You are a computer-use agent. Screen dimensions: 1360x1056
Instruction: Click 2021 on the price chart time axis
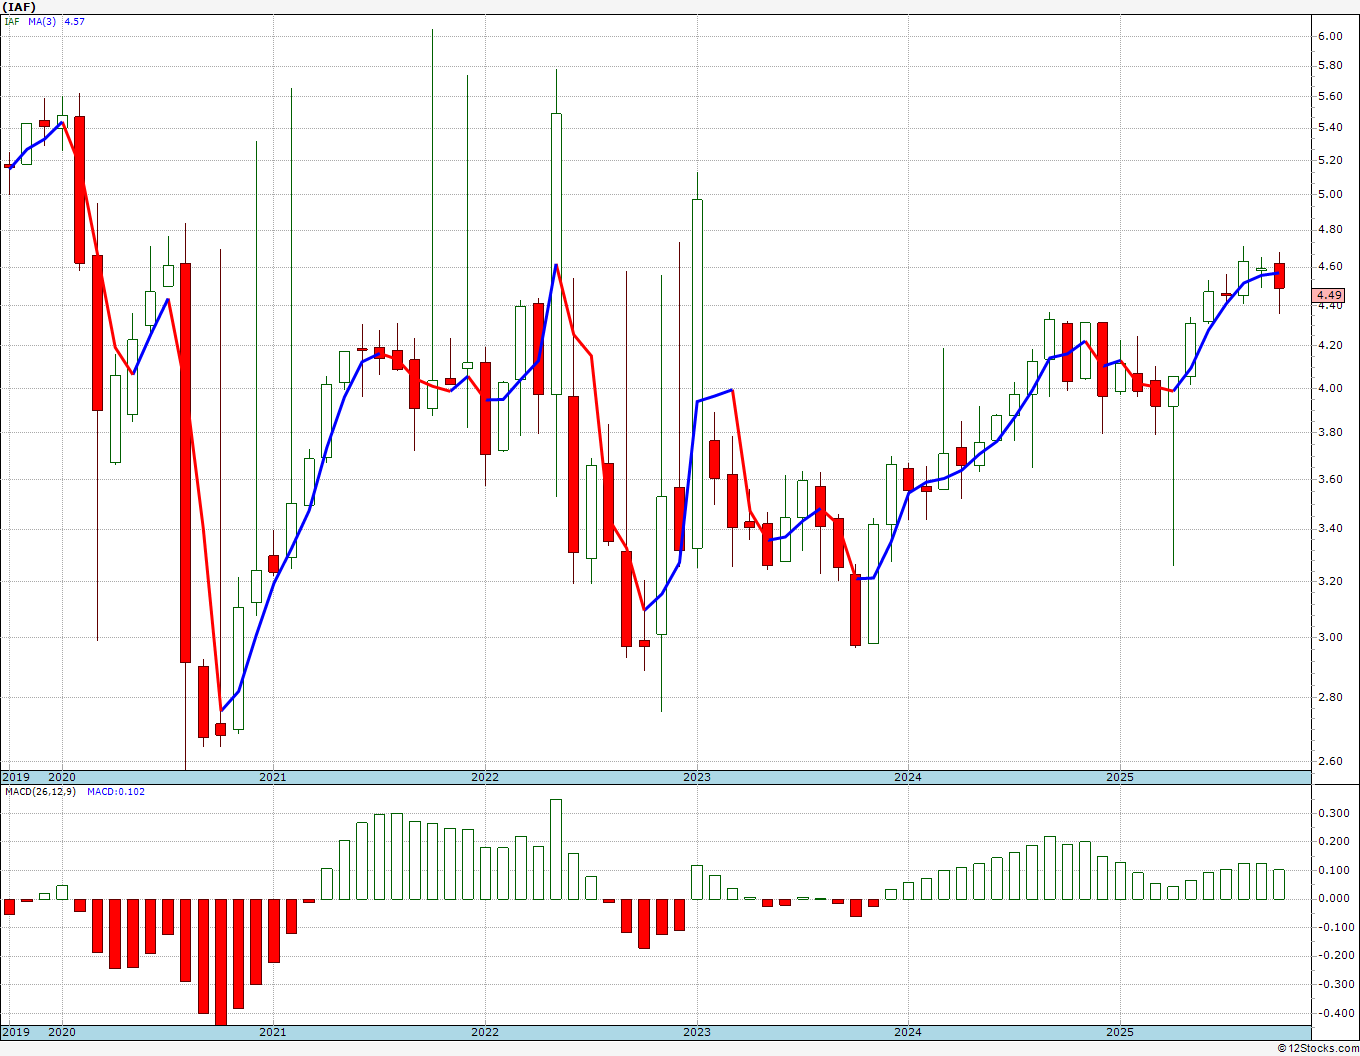[x=273, y=777]
